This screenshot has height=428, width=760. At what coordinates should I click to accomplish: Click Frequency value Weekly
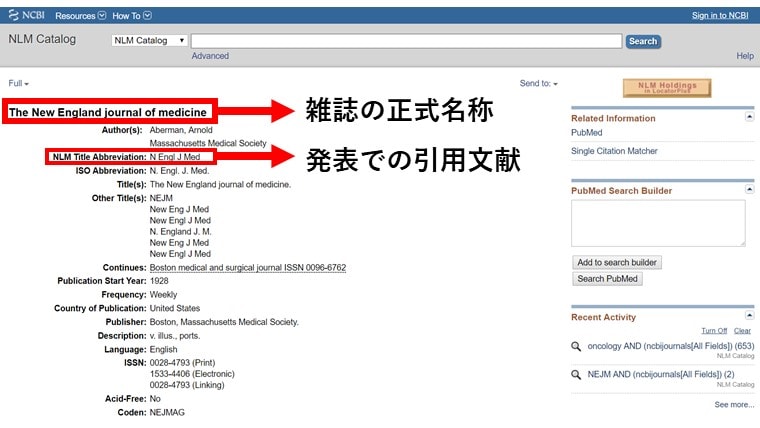[x=163, y=295]
